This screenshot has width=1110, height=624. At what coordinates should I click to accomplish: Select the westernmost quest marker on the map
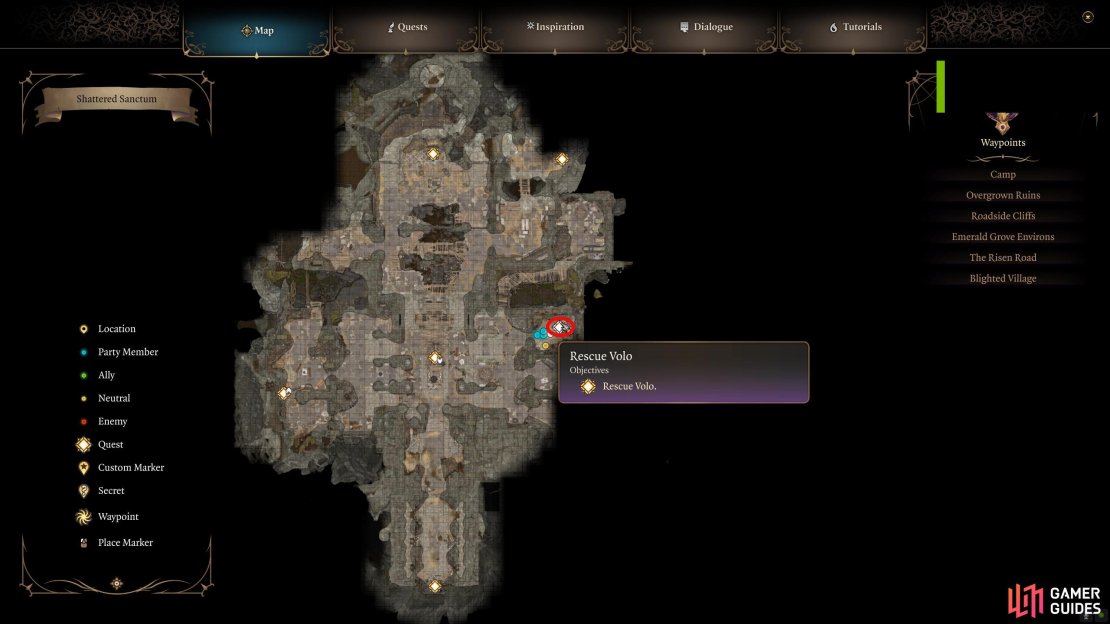284,392
